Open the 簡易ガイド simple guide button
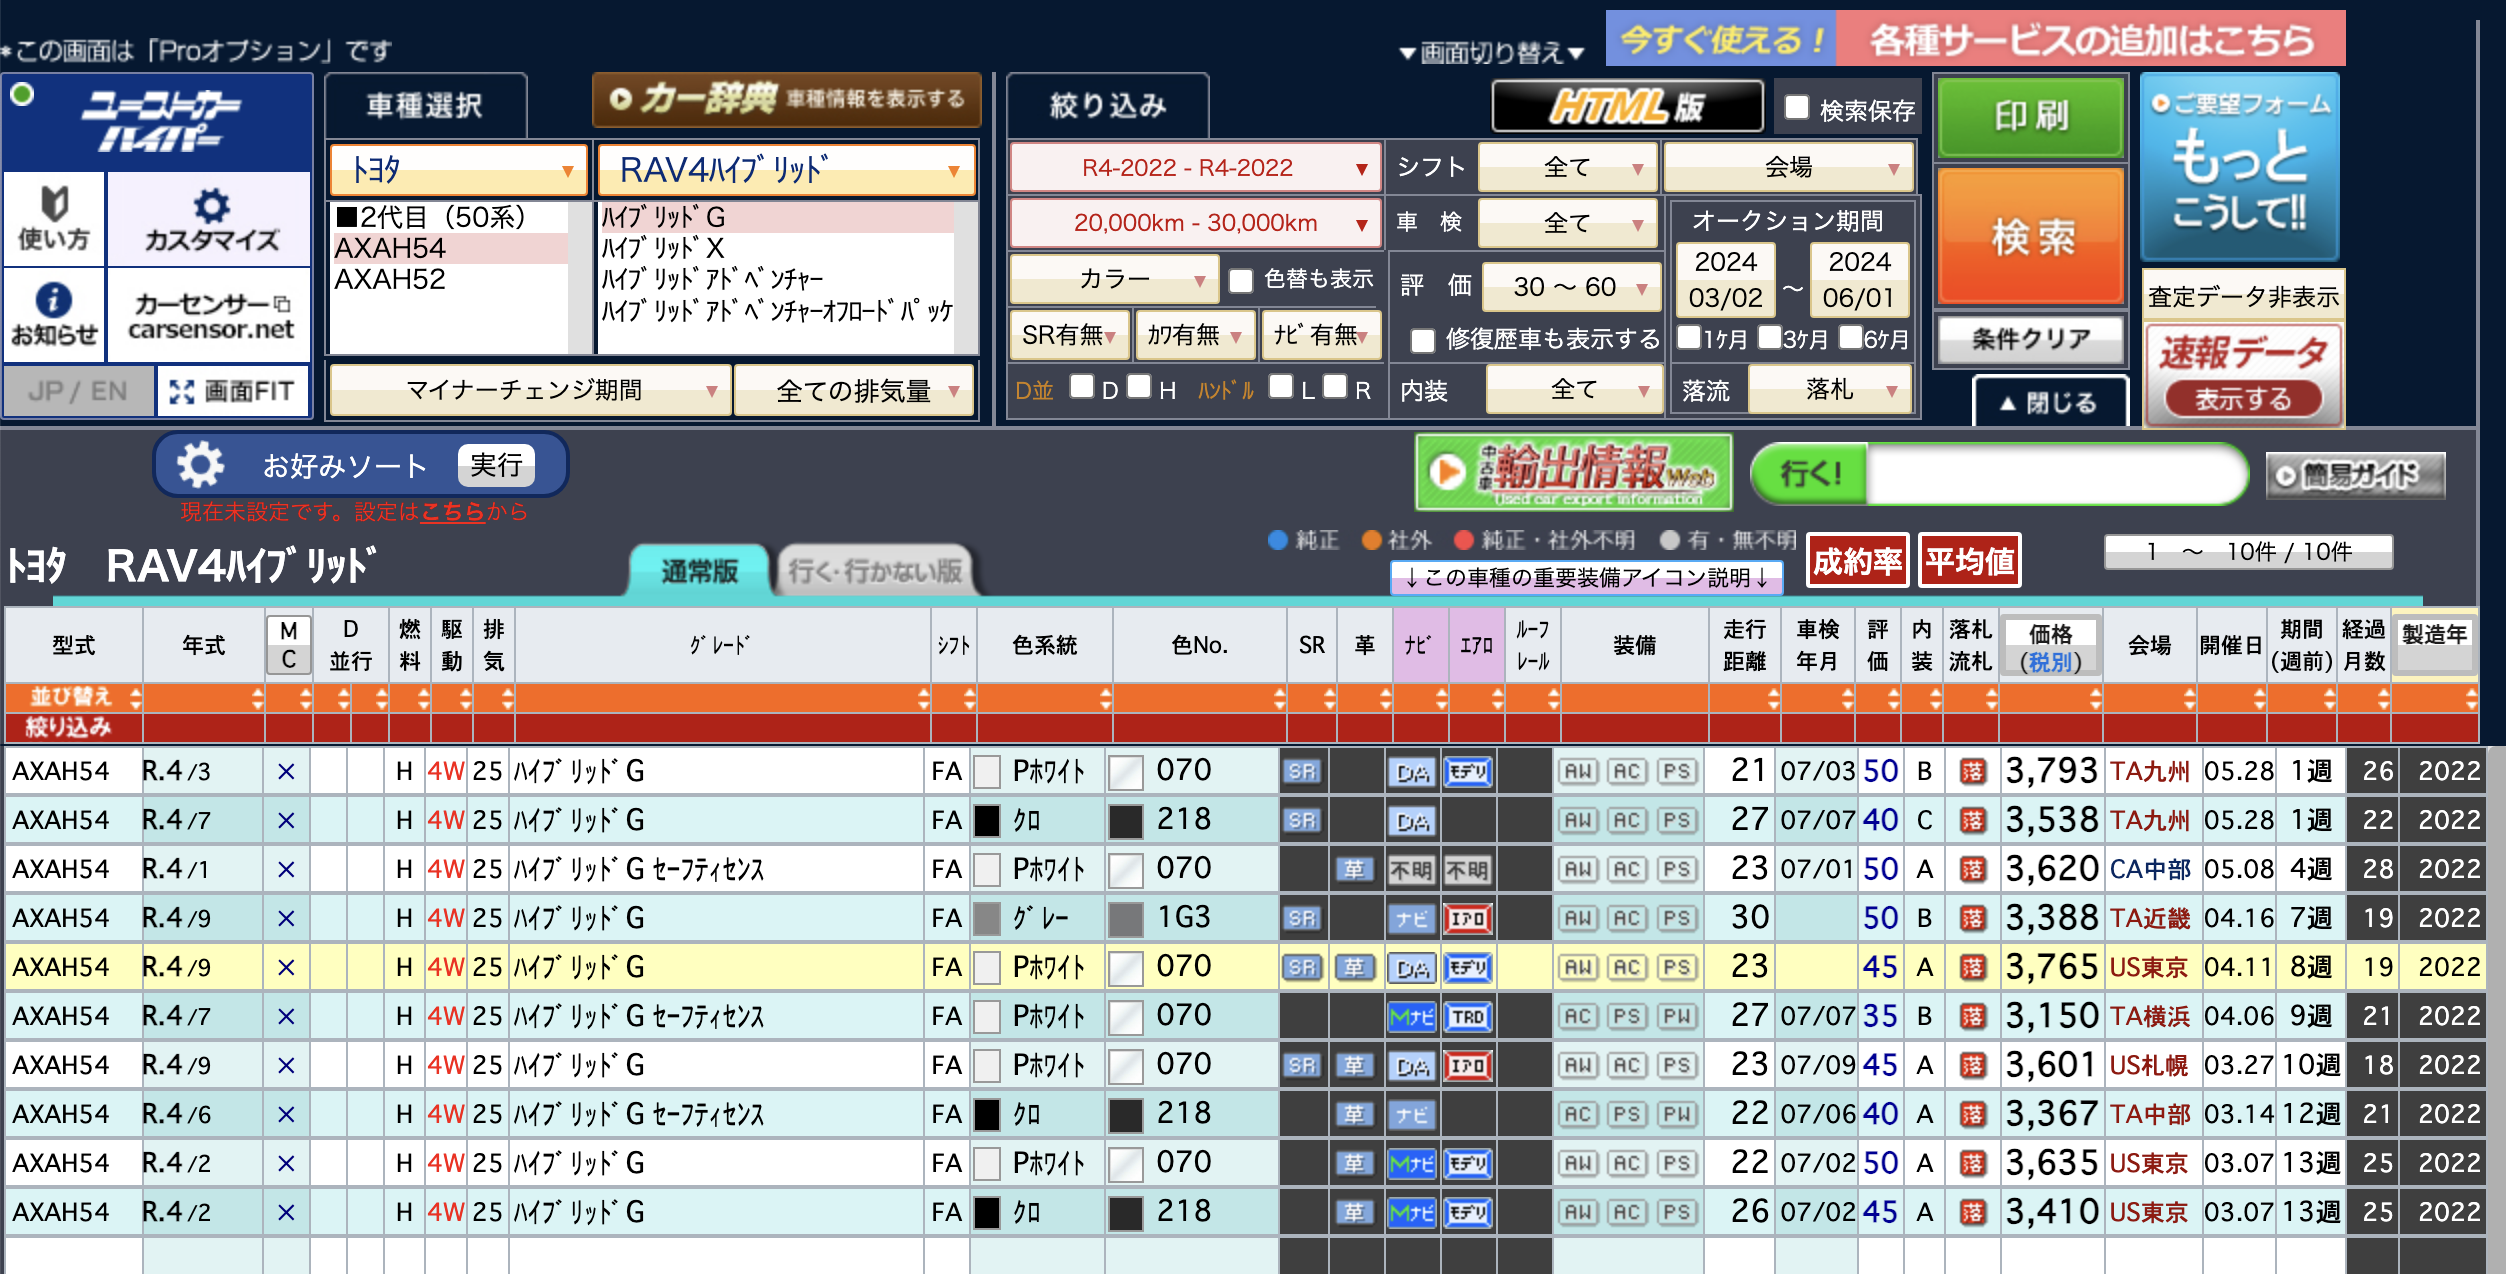 click(2355, 475)
